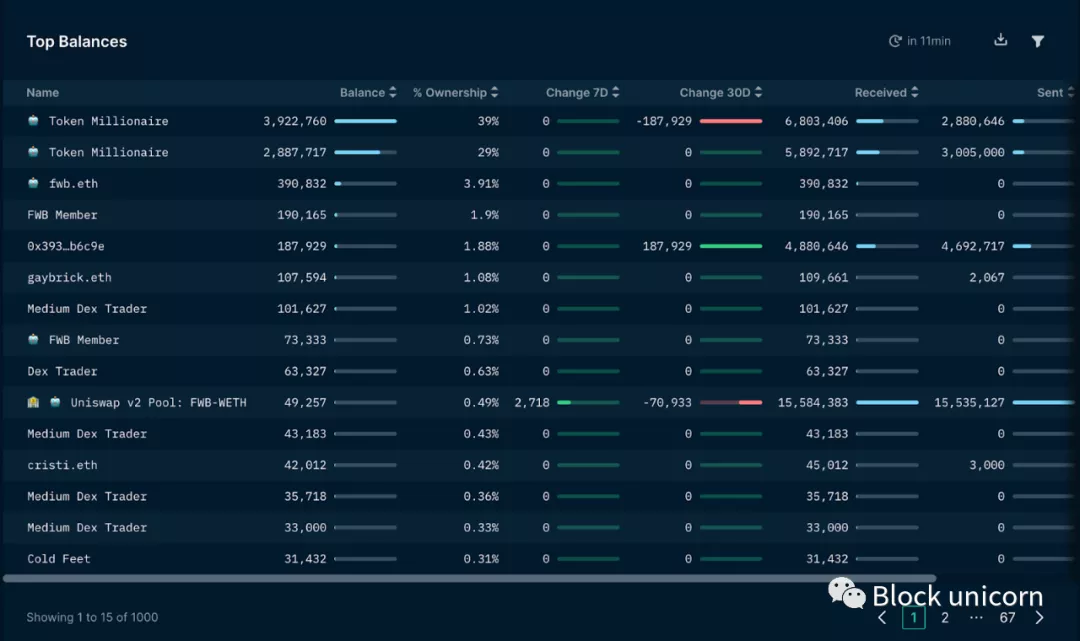This screenshot has height=641, width=1080.
Task: Jump to page 67
Action: pos(1007,618)
